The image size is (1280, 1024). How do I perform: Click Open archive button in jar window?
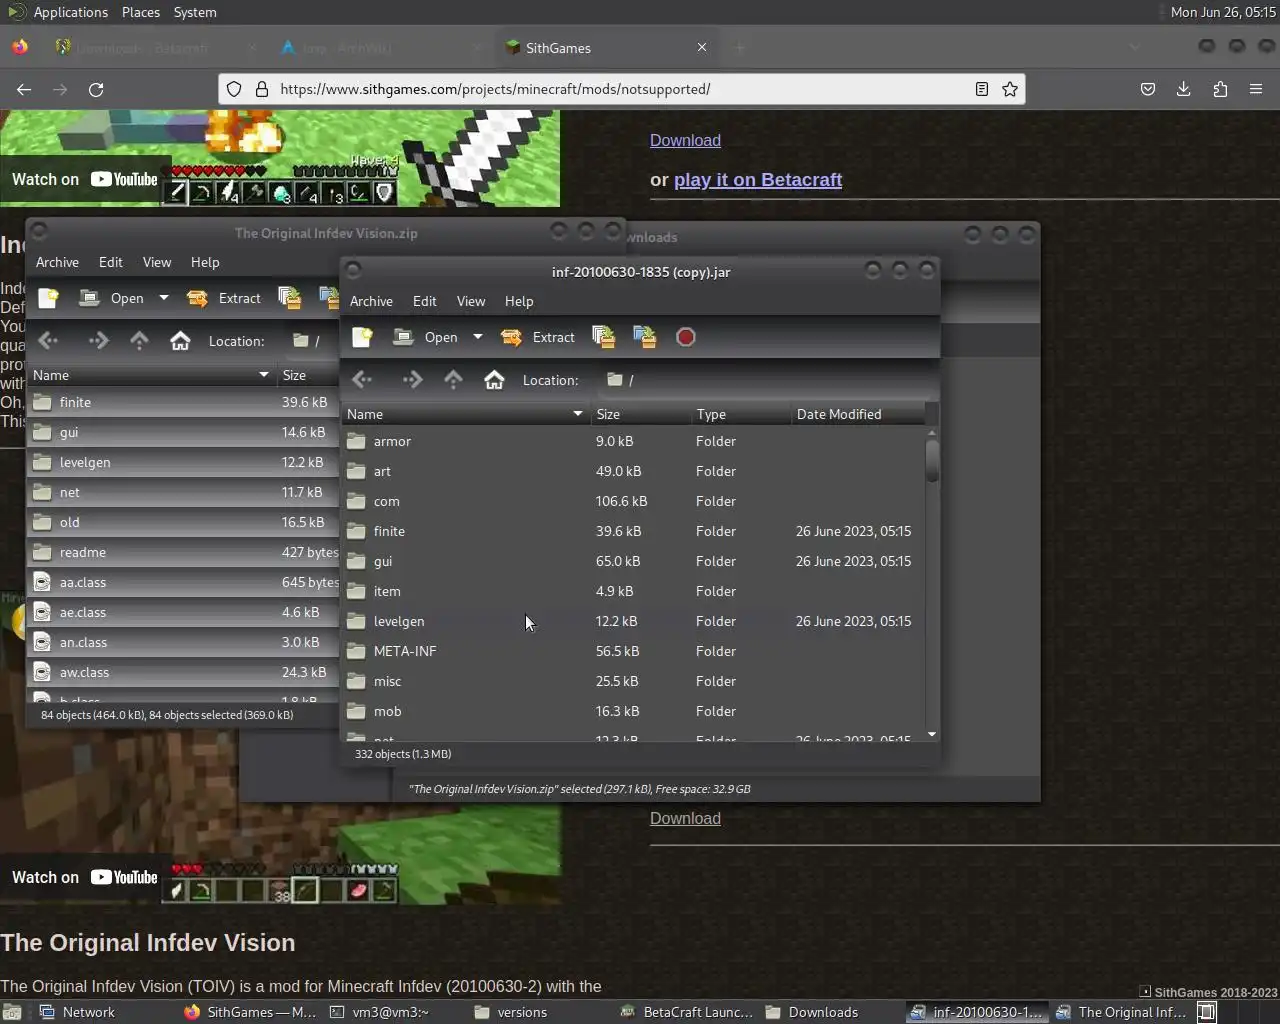tap(426, 338)
